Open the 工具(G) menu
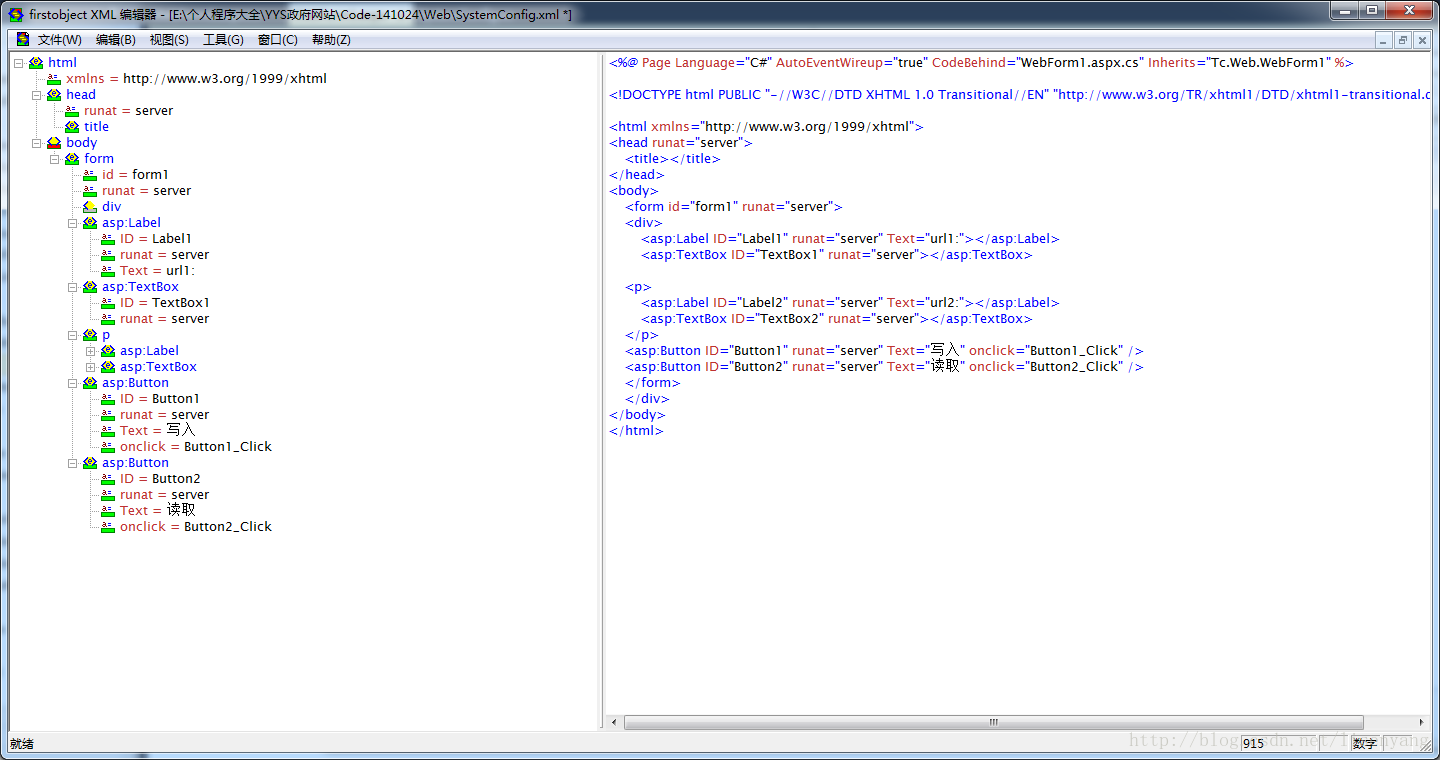This screenshot has width=1440, height=760. (223, 40)
